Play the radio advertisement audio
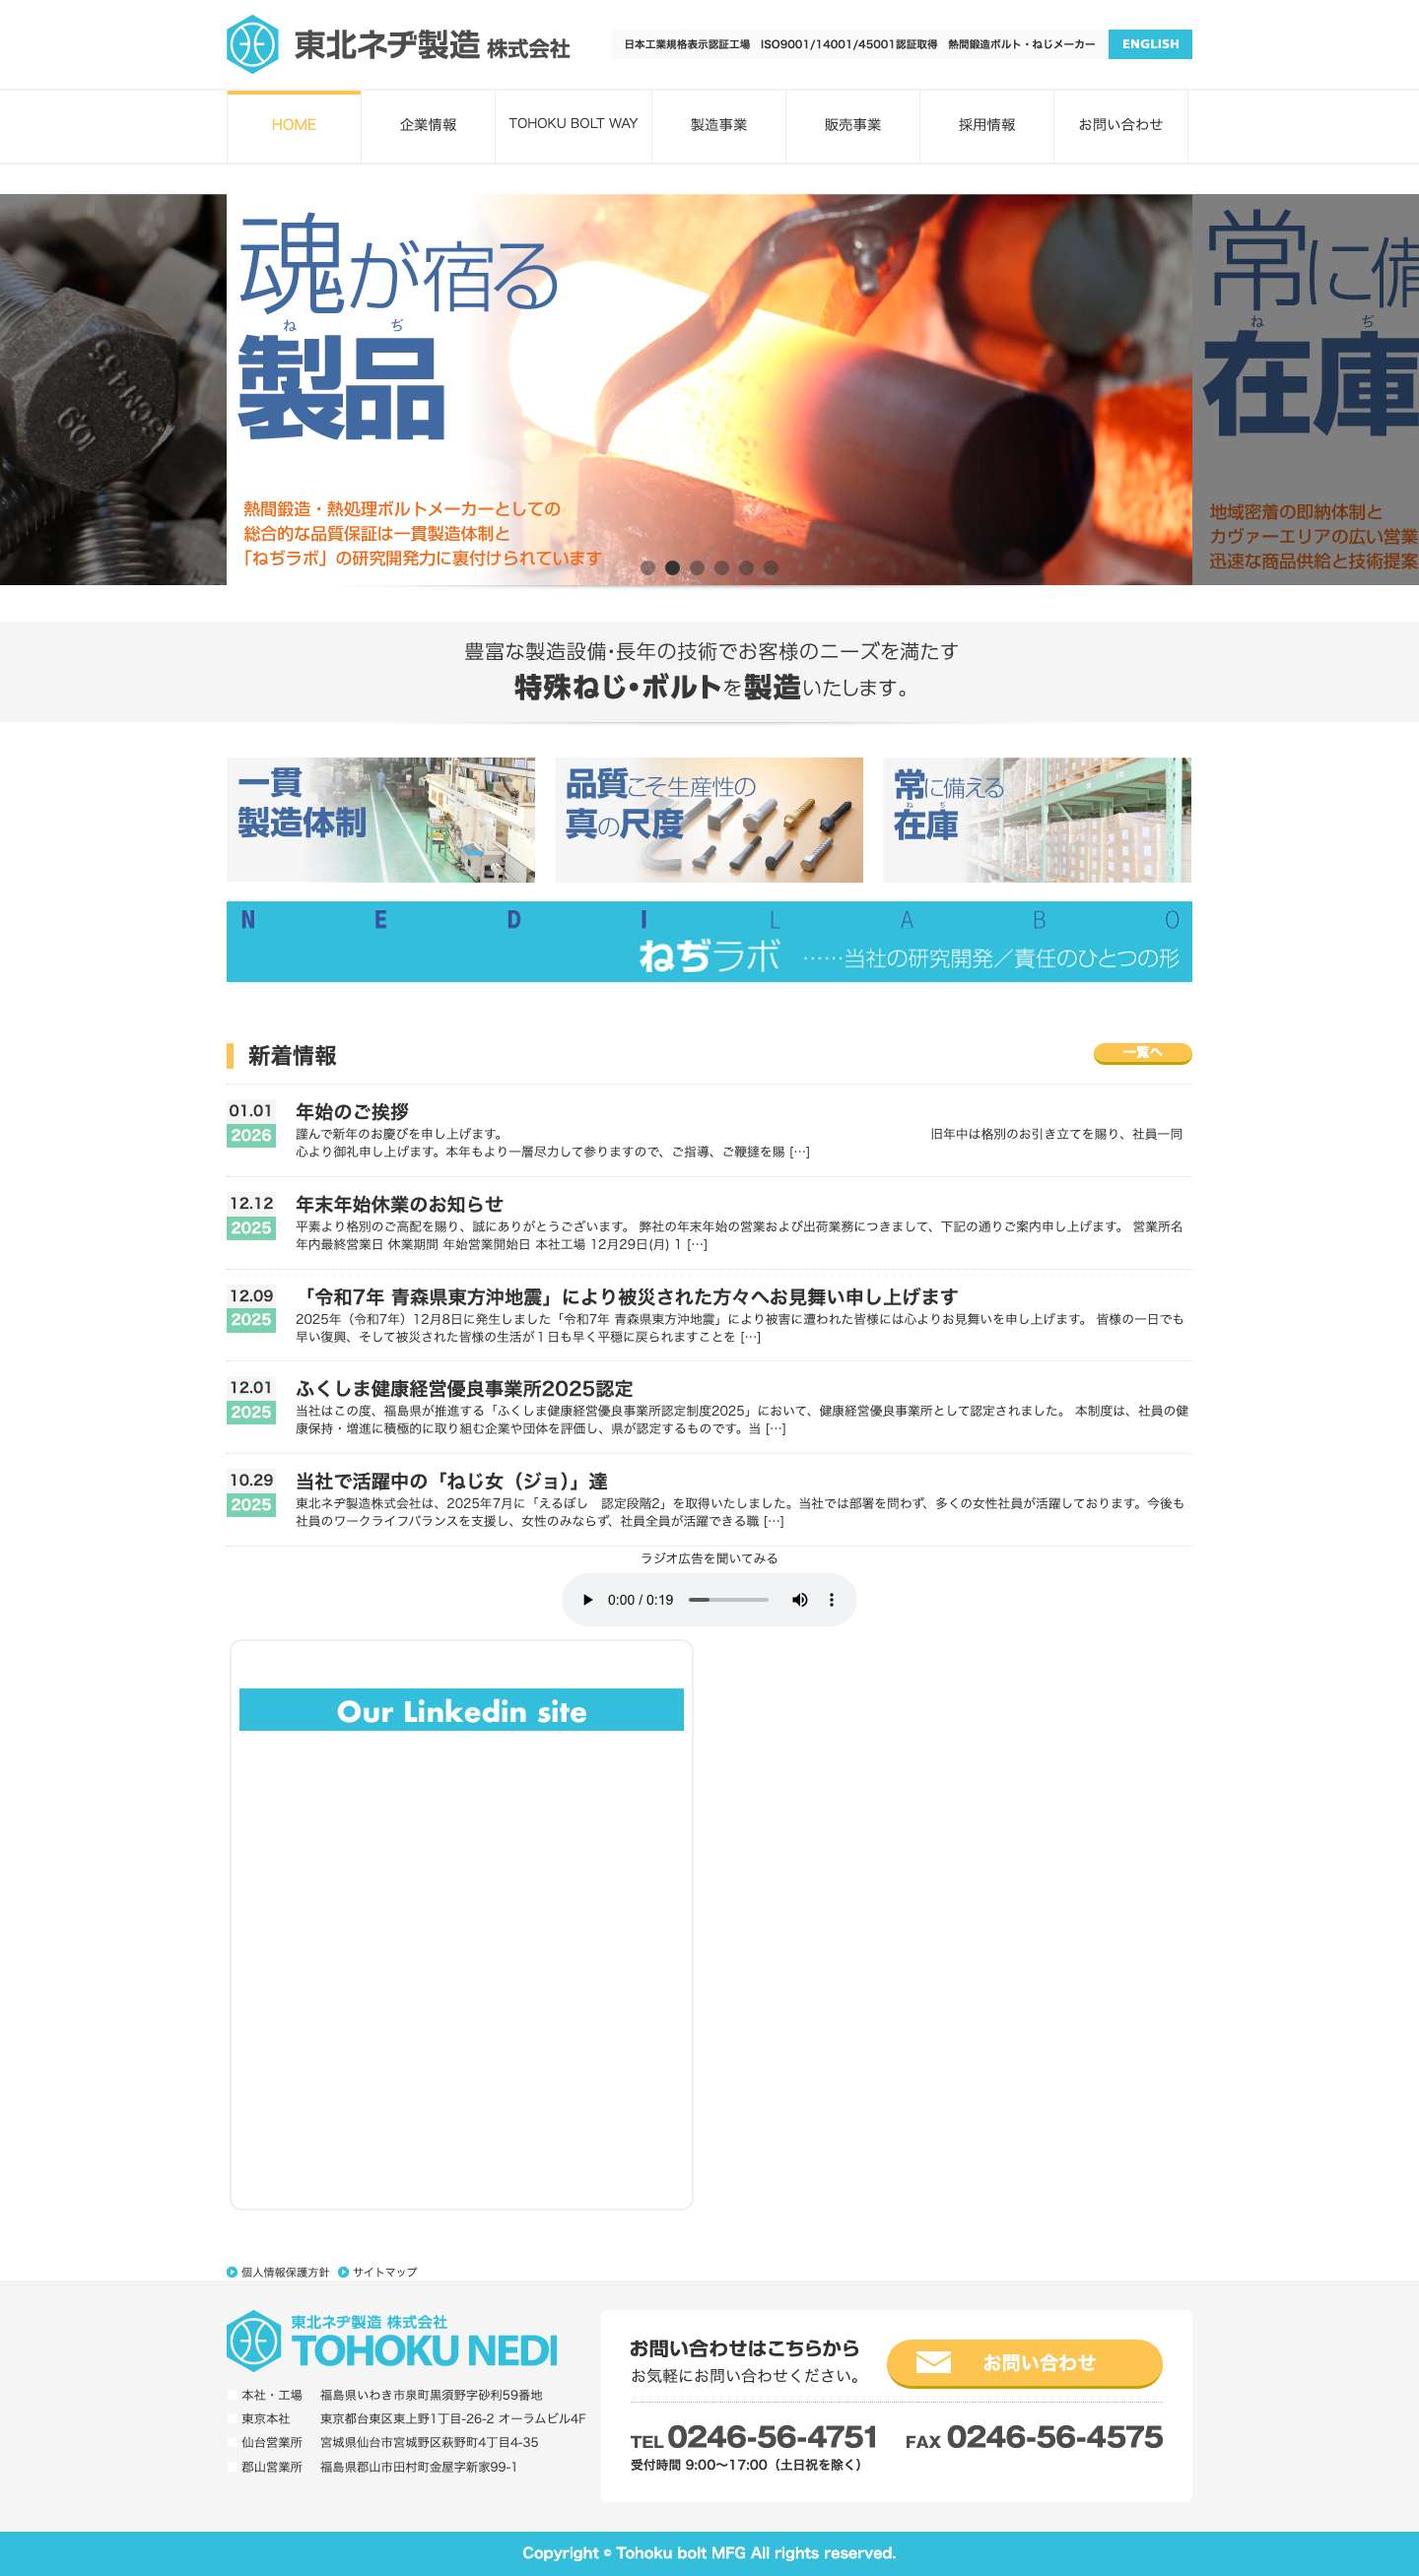Image resolution: width=1419 pixels, height=2576 pixels. [x=587, y=1600]
